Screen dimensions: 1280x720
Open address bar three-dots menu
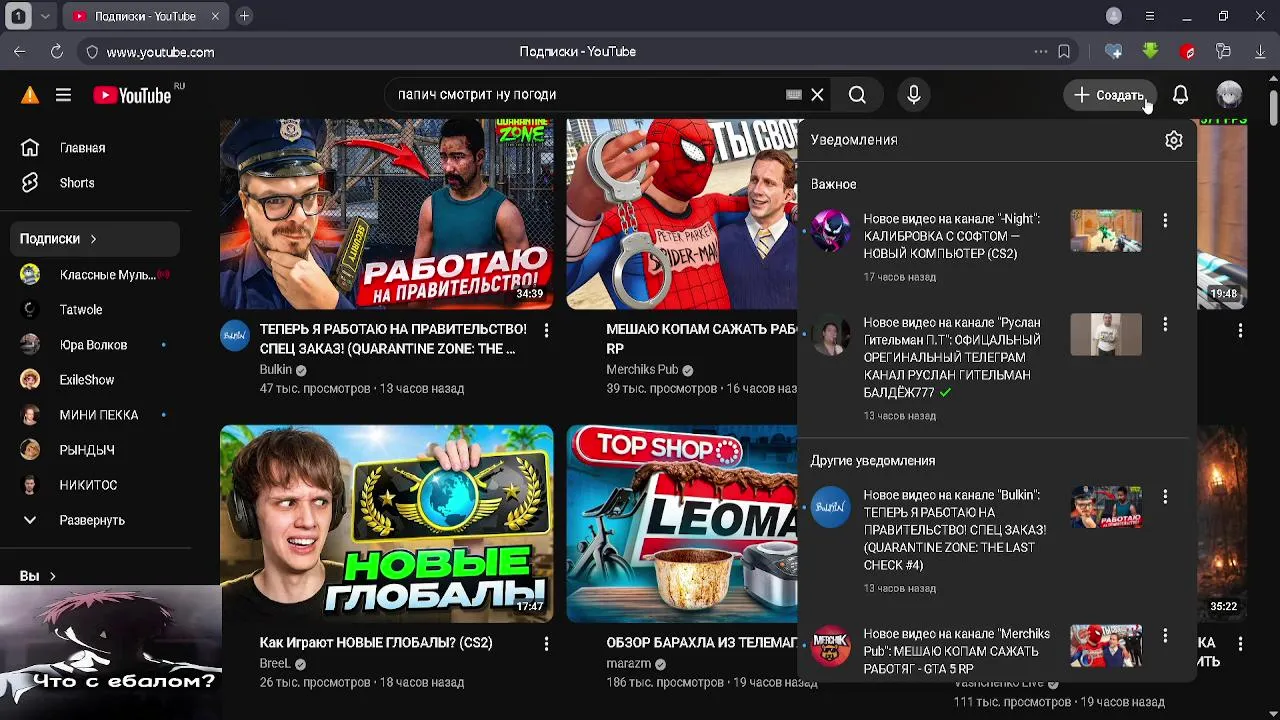tap(1040, 52)
